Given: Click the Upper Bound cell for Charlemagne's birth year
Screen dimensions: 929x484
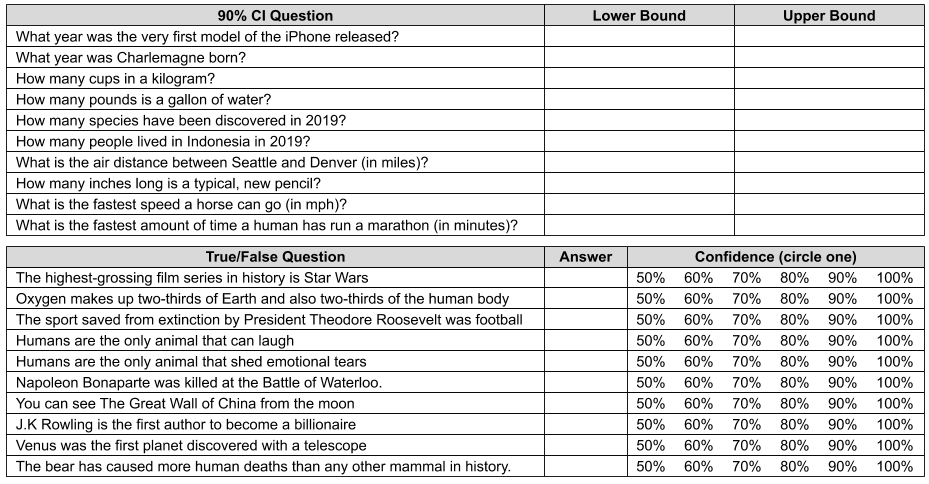Looking at the screenshot, I should coord(829,57).
